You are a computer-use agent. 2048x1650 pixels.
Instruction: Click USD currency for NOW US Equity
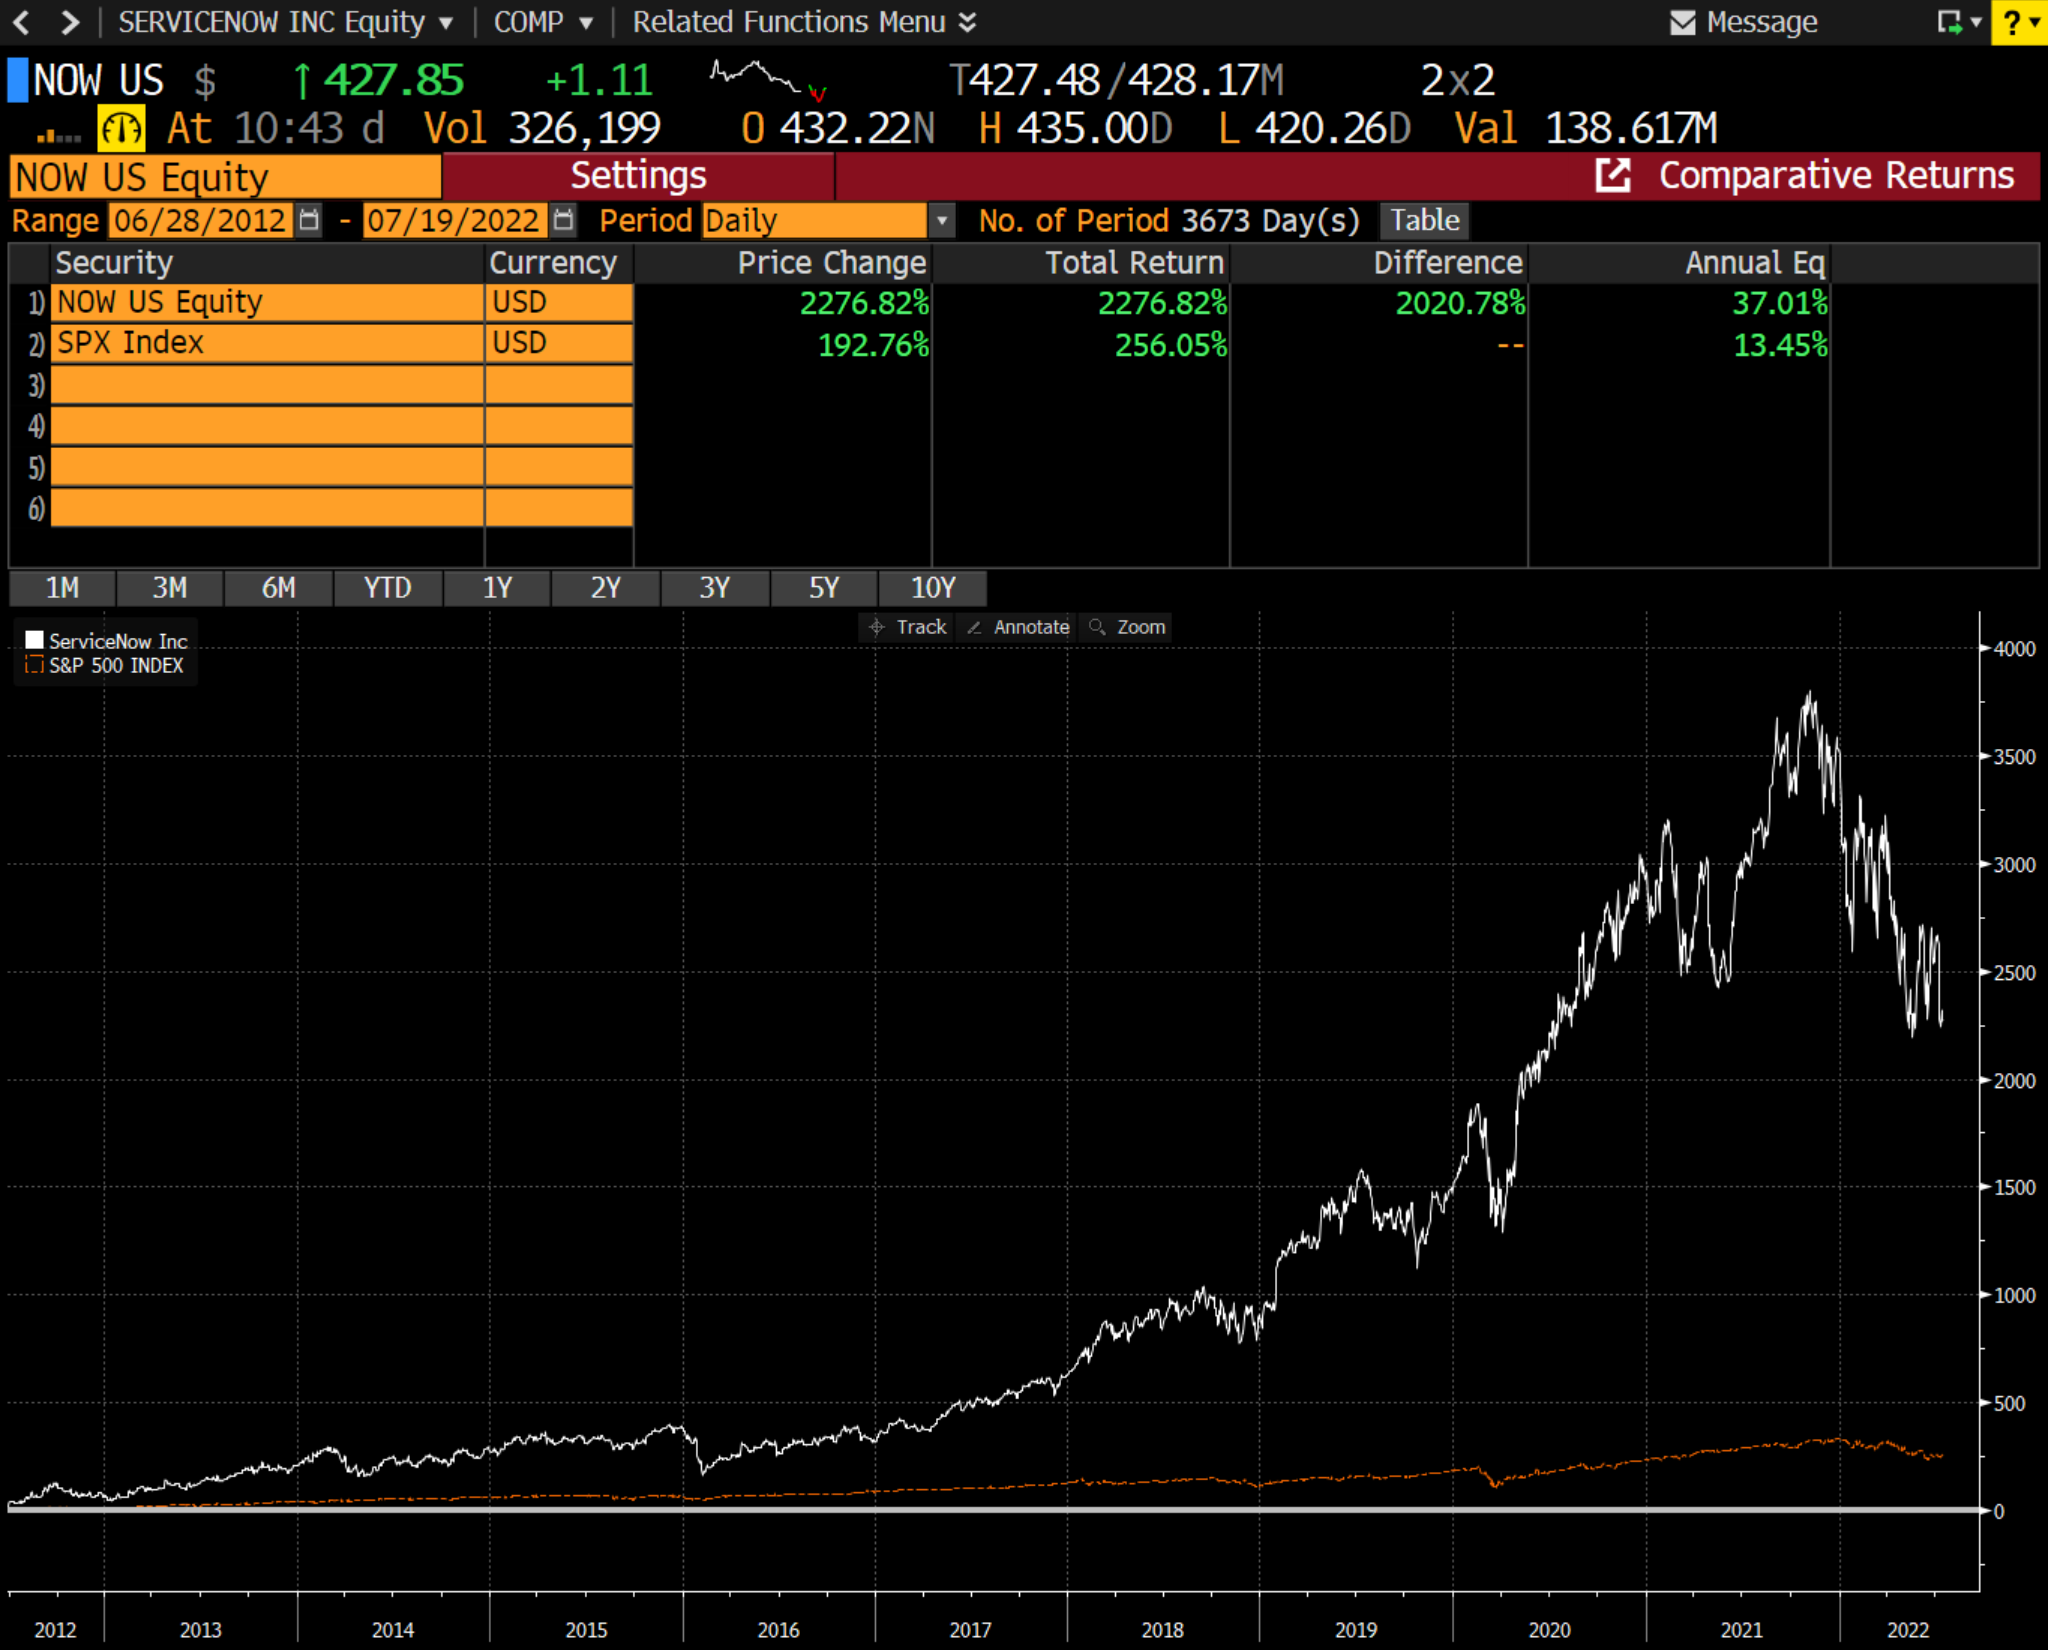(559, 302)
